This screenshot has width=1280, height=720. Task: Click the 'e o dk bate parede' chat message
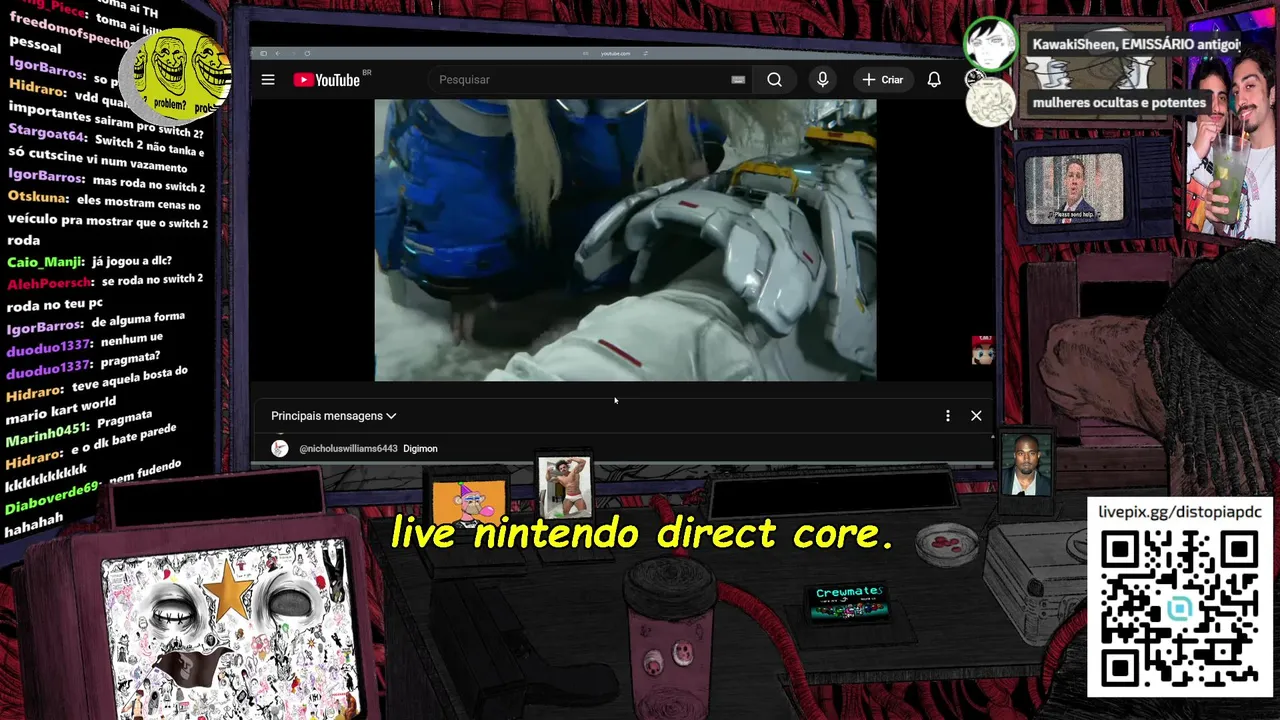tap(124, 441)
